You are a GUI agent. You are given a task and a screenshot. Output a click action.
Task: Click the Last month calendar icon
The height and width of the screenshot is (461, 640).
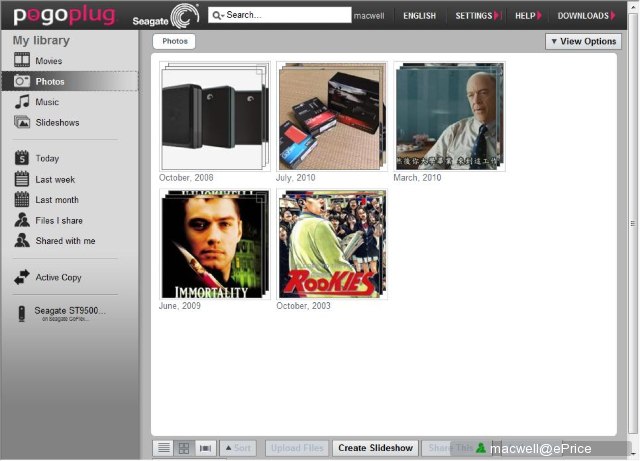pyautogui.click(x=22, y=199)
